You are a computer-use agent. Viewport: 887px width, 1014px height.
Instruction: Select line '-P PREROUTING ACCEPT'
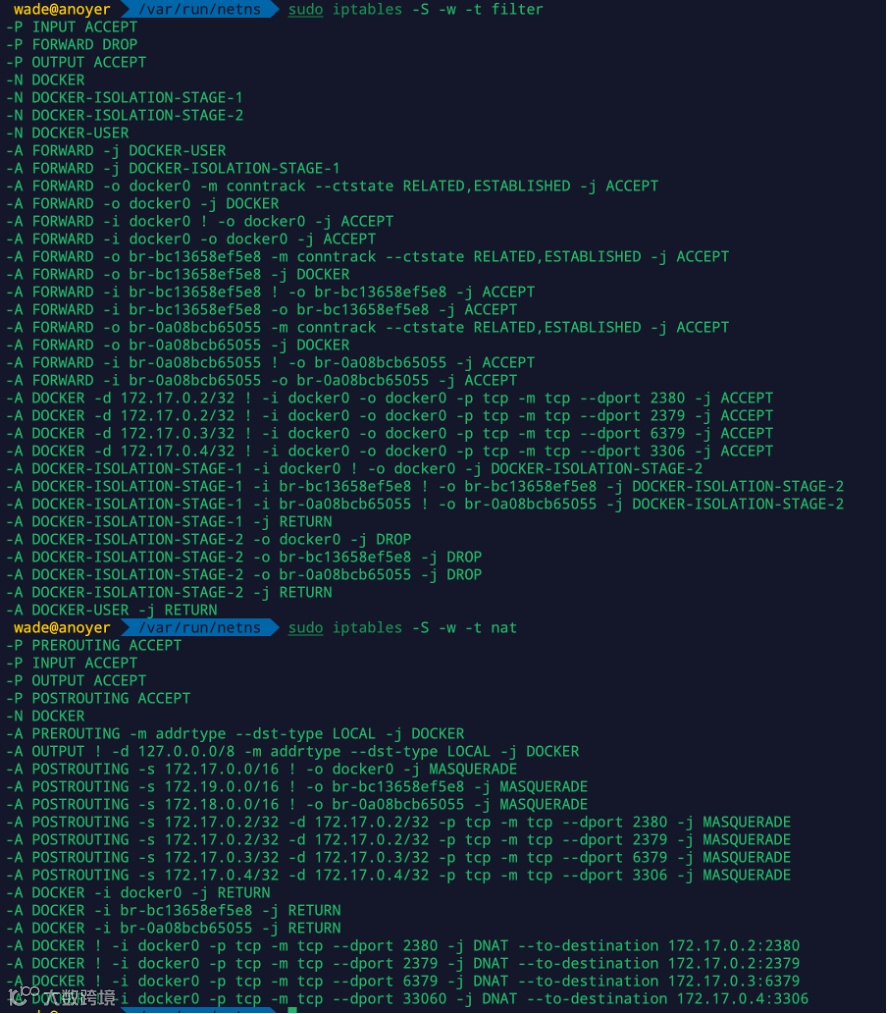[x=94, y=645]
